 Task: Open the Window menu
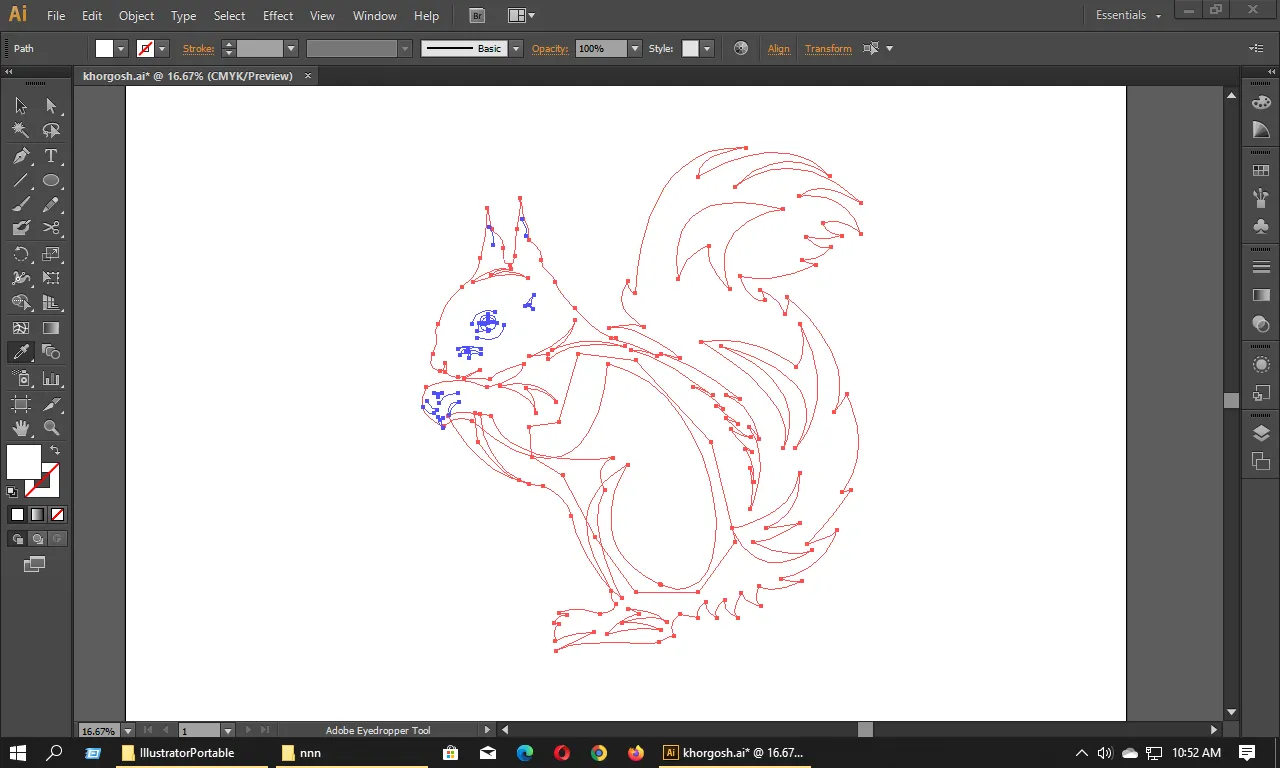[x=375, y=16]
